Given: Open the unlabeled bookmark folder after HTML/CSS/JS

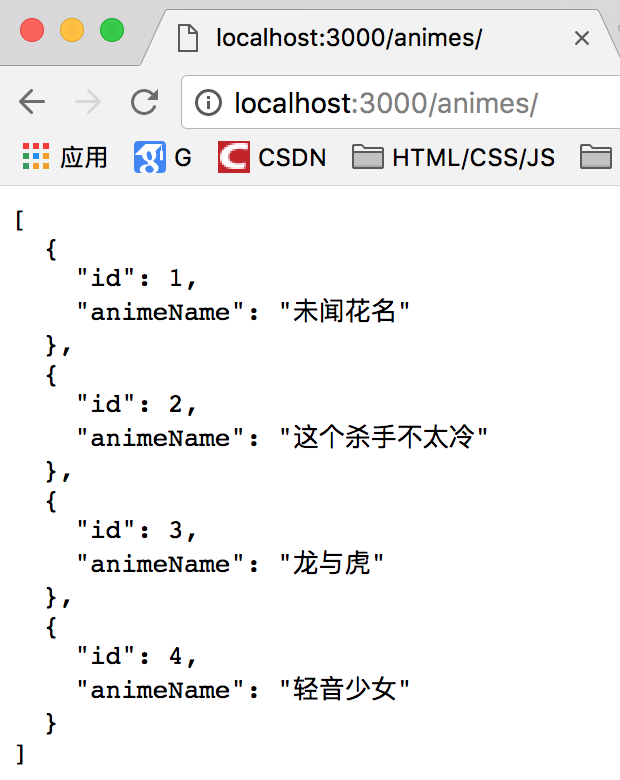Looking at the screenshot, I should tap(596, 157).
